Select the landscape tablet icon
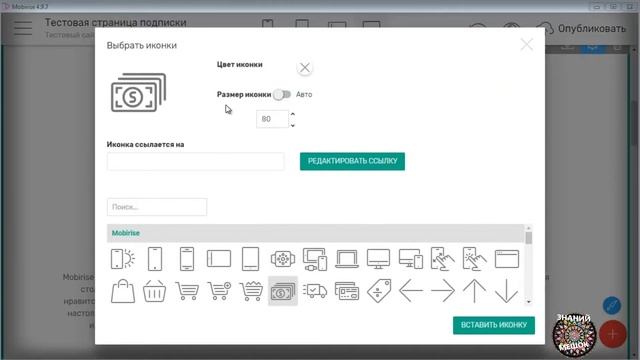The height and width of the screenshot is (360, 640). 219,259
